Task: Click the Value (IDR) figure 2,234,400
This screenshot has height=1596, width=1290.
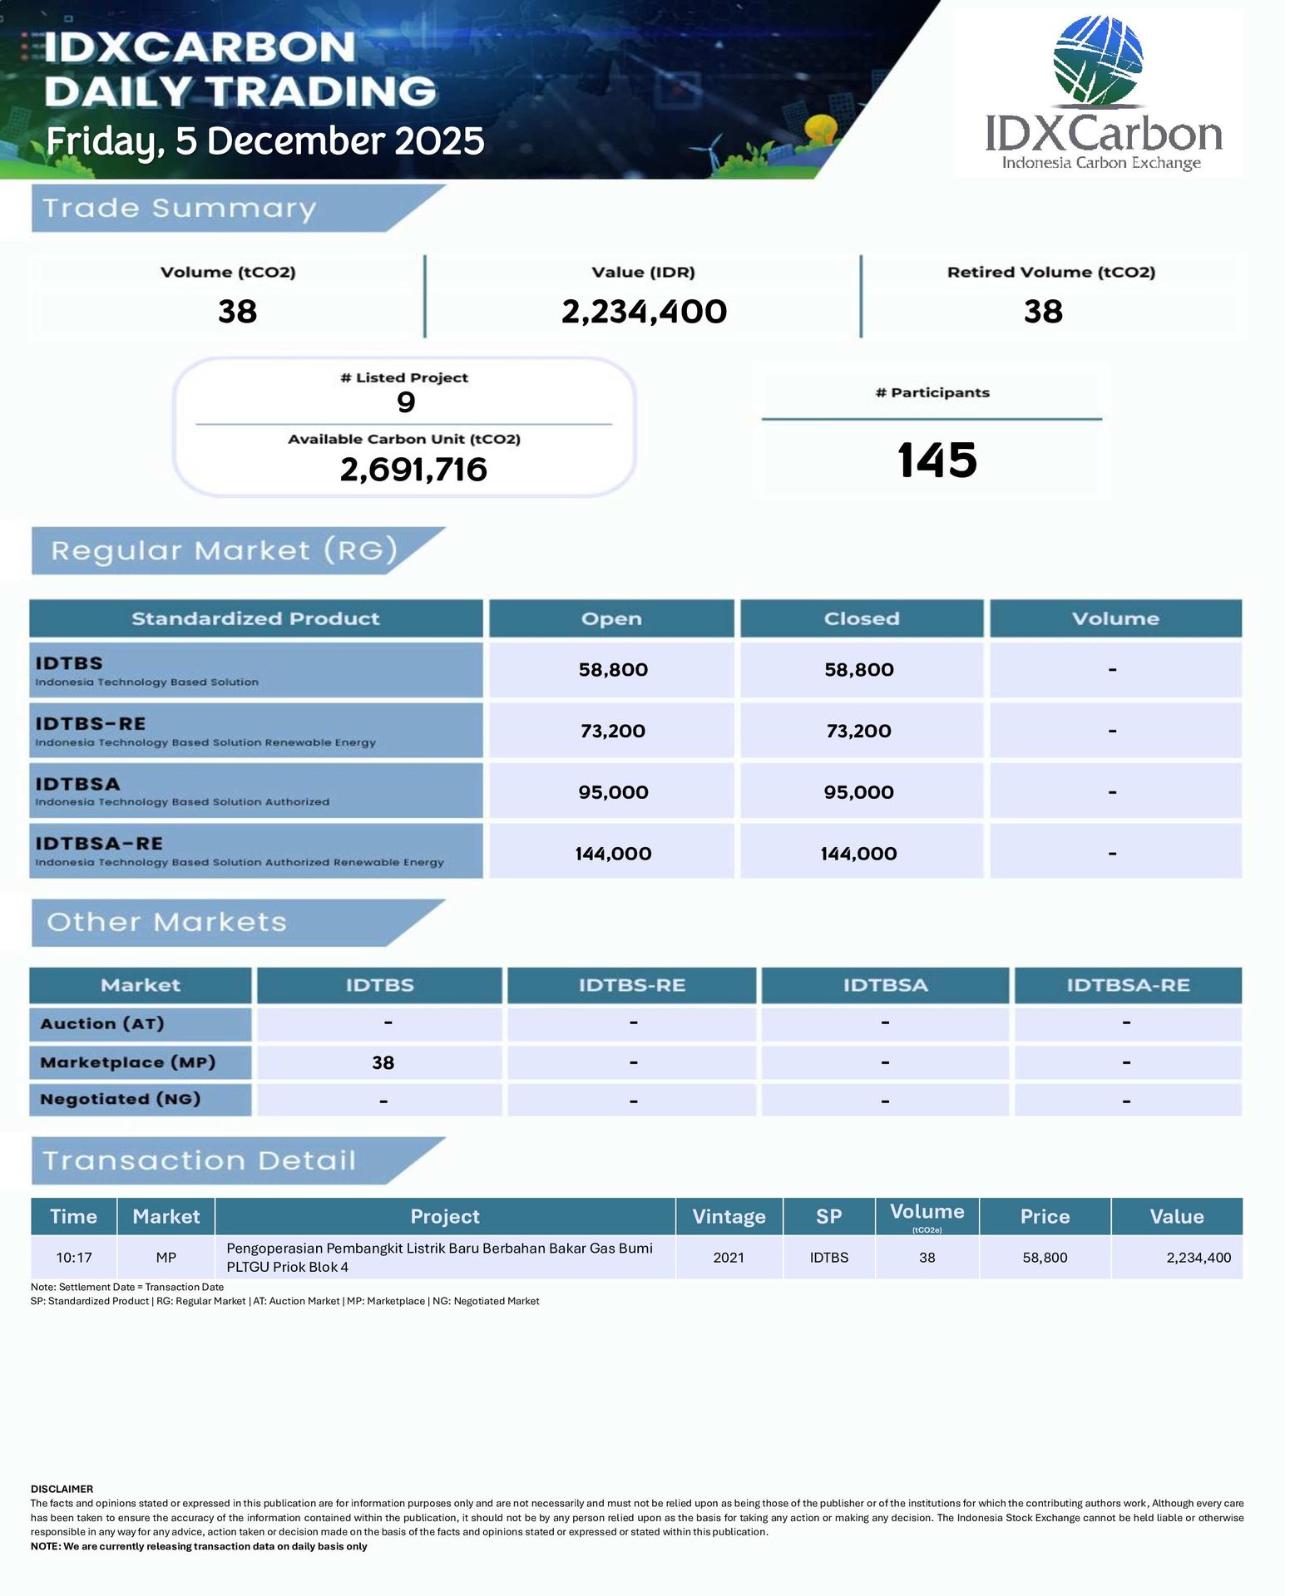Action: (x=643, y=311)
